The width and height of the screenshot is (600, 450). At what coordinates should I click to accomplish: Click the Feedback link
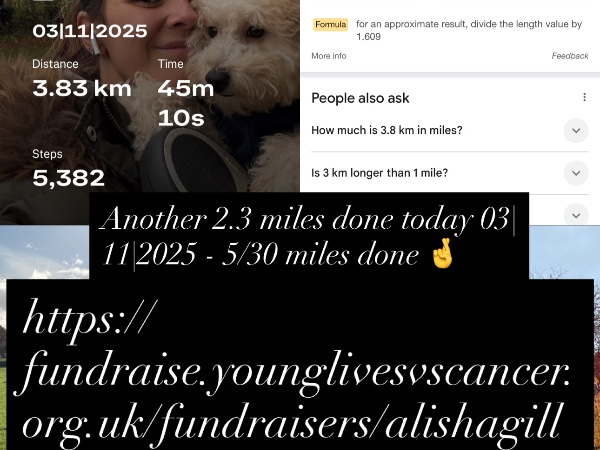570,56
